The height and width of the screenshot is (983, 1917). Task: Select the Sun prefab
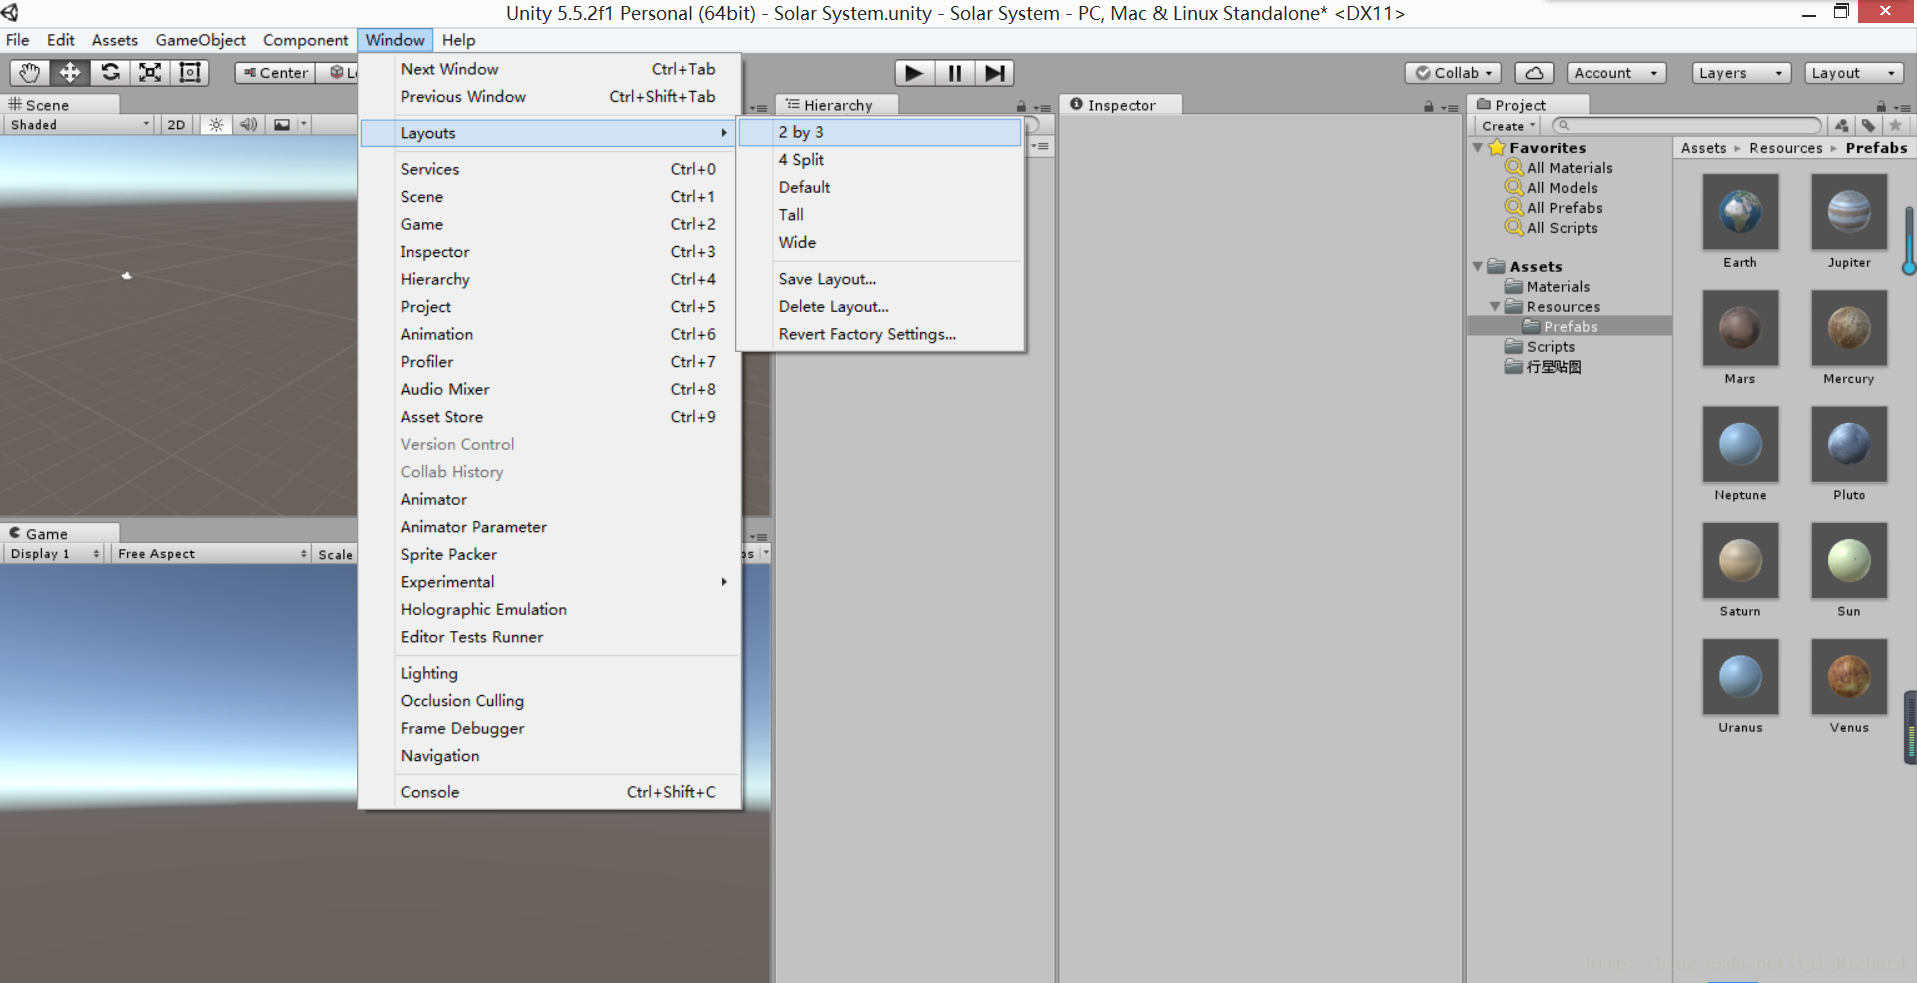(1849, 560)
